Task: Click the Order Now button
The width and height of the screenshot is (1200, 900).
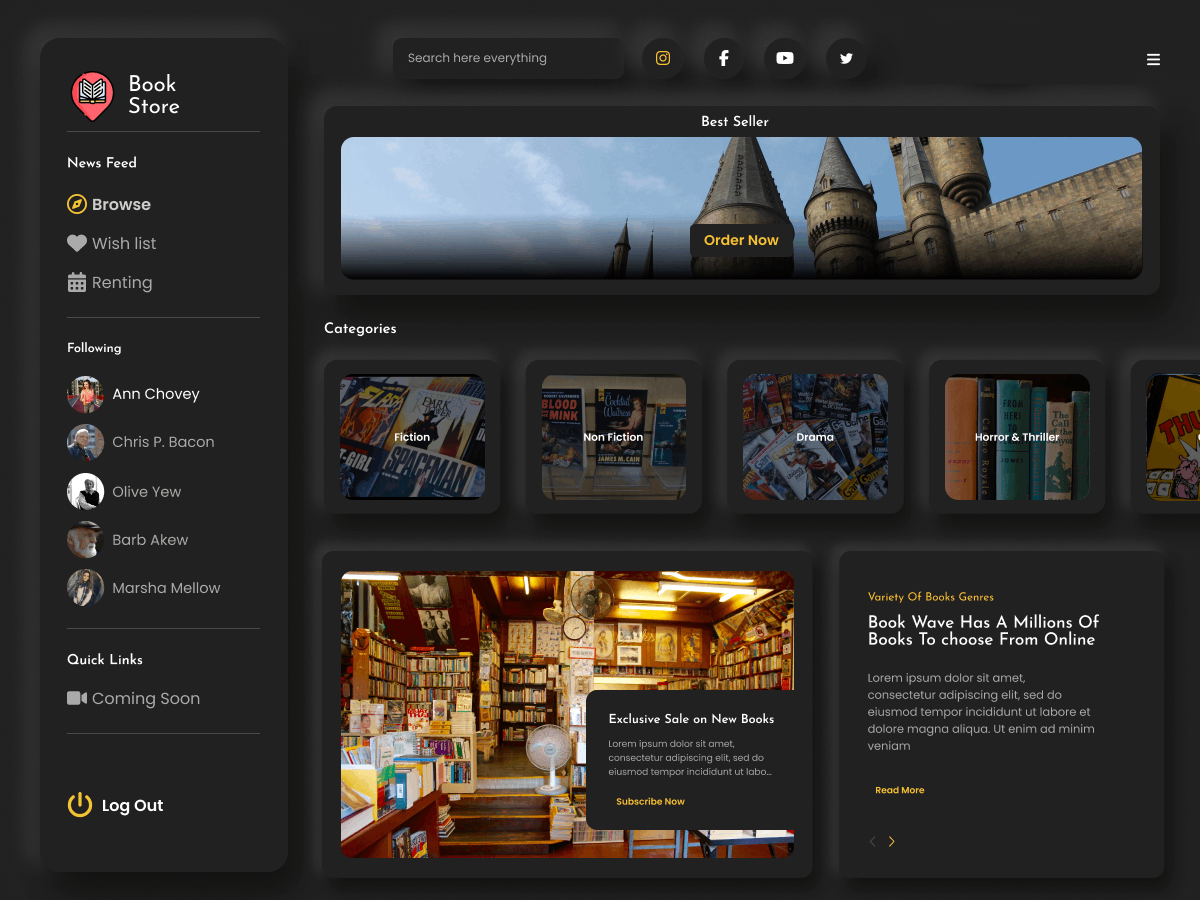Action: [x=741, y=240]
